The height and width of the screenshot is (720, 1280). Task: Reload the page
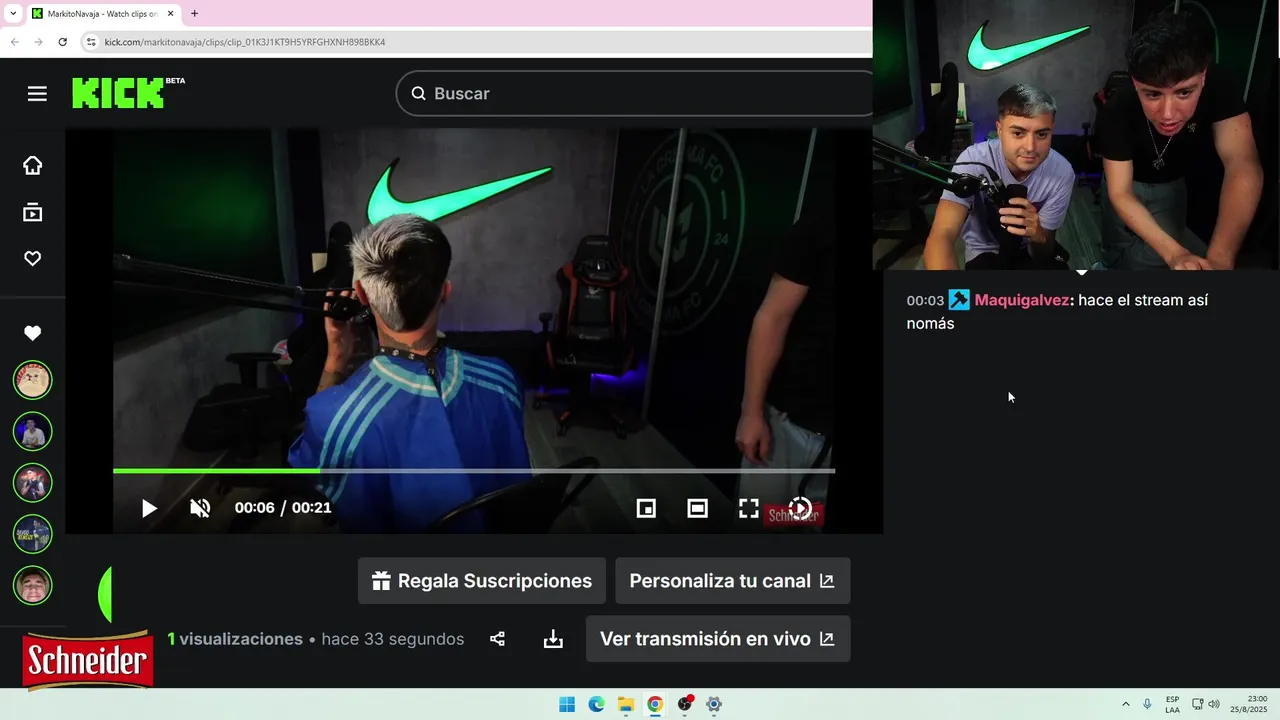(x=62, y=42)
